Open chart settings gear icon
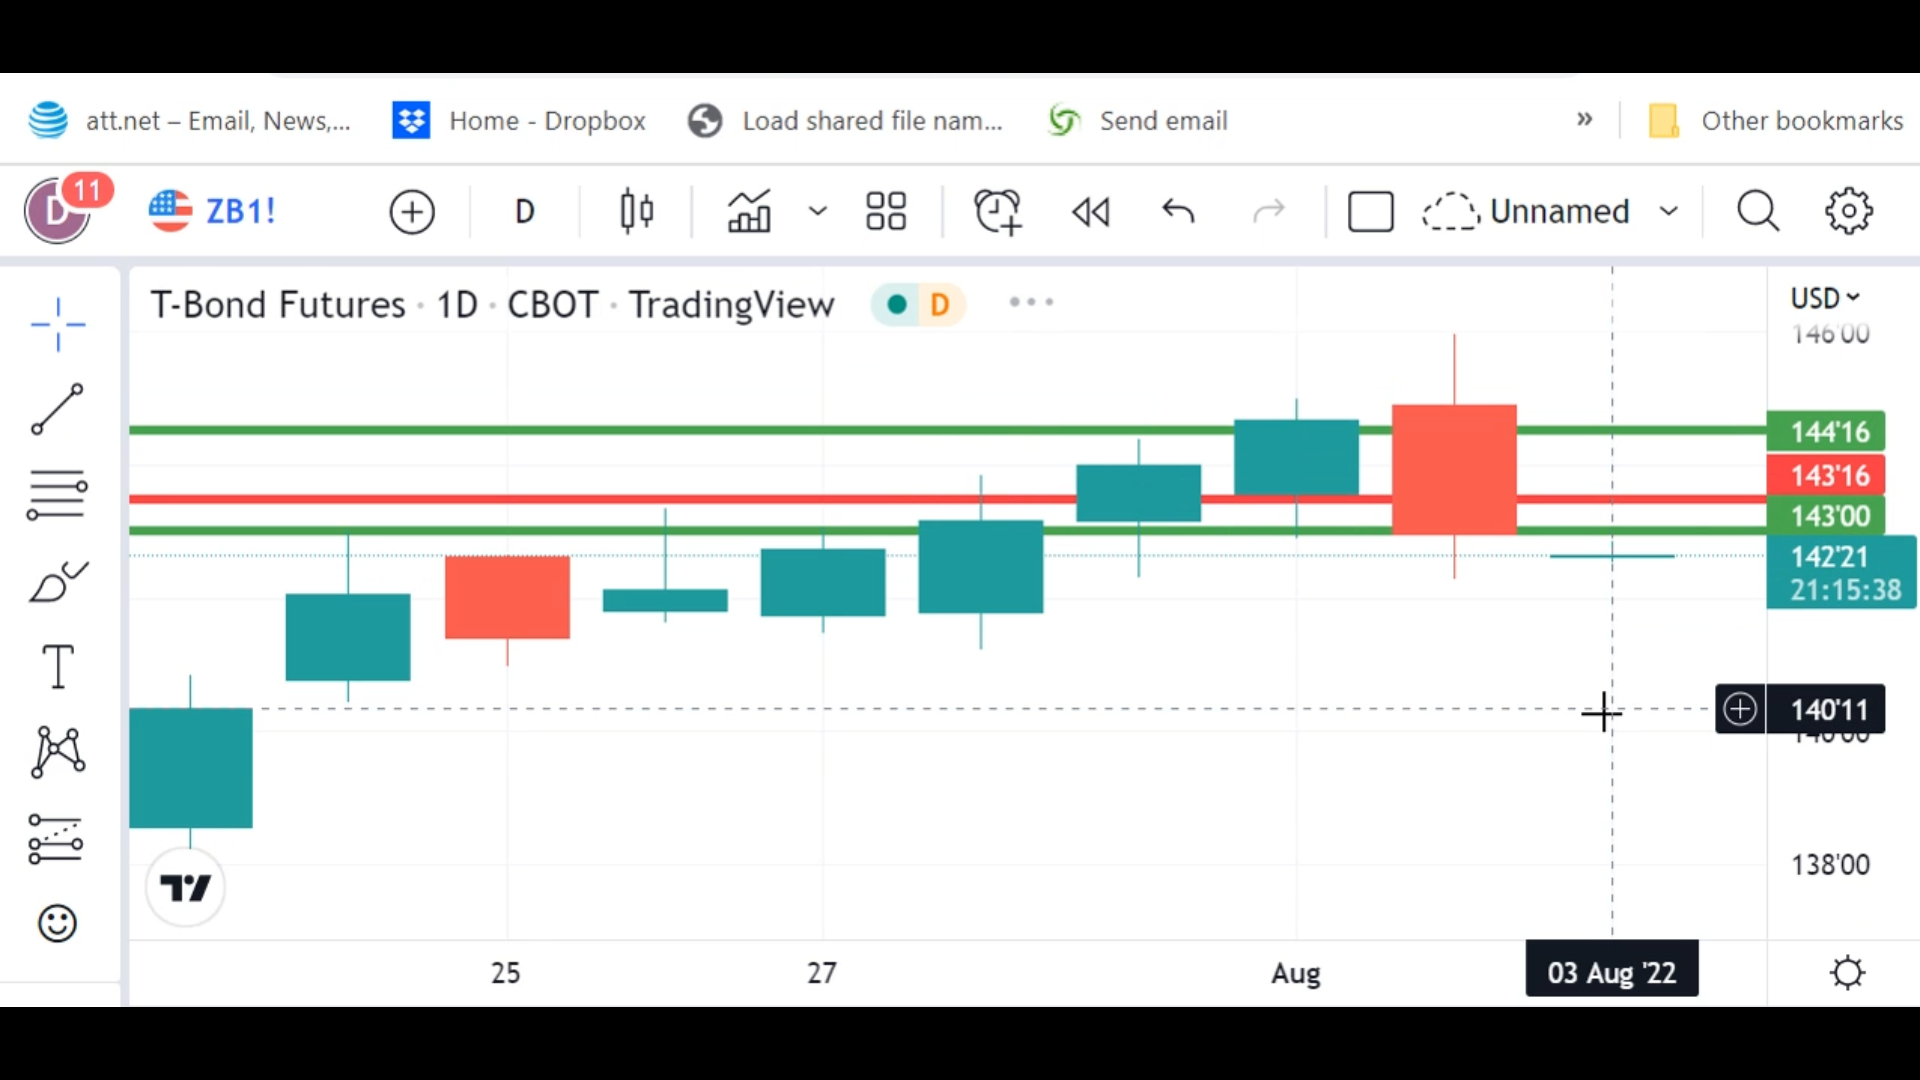Viewport: 1920px width, 1080px height. (1849, 211)
